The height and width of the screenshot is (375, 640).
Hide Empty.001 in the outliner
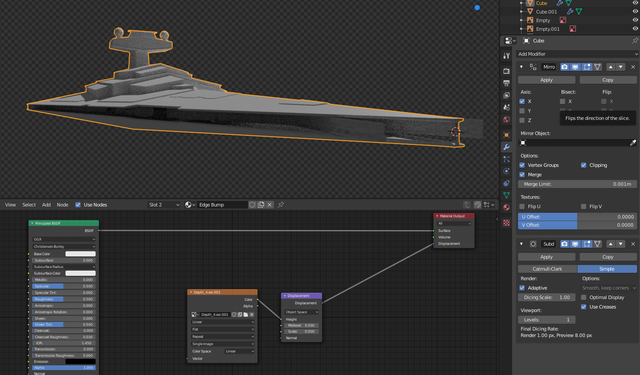coord(635,29)
